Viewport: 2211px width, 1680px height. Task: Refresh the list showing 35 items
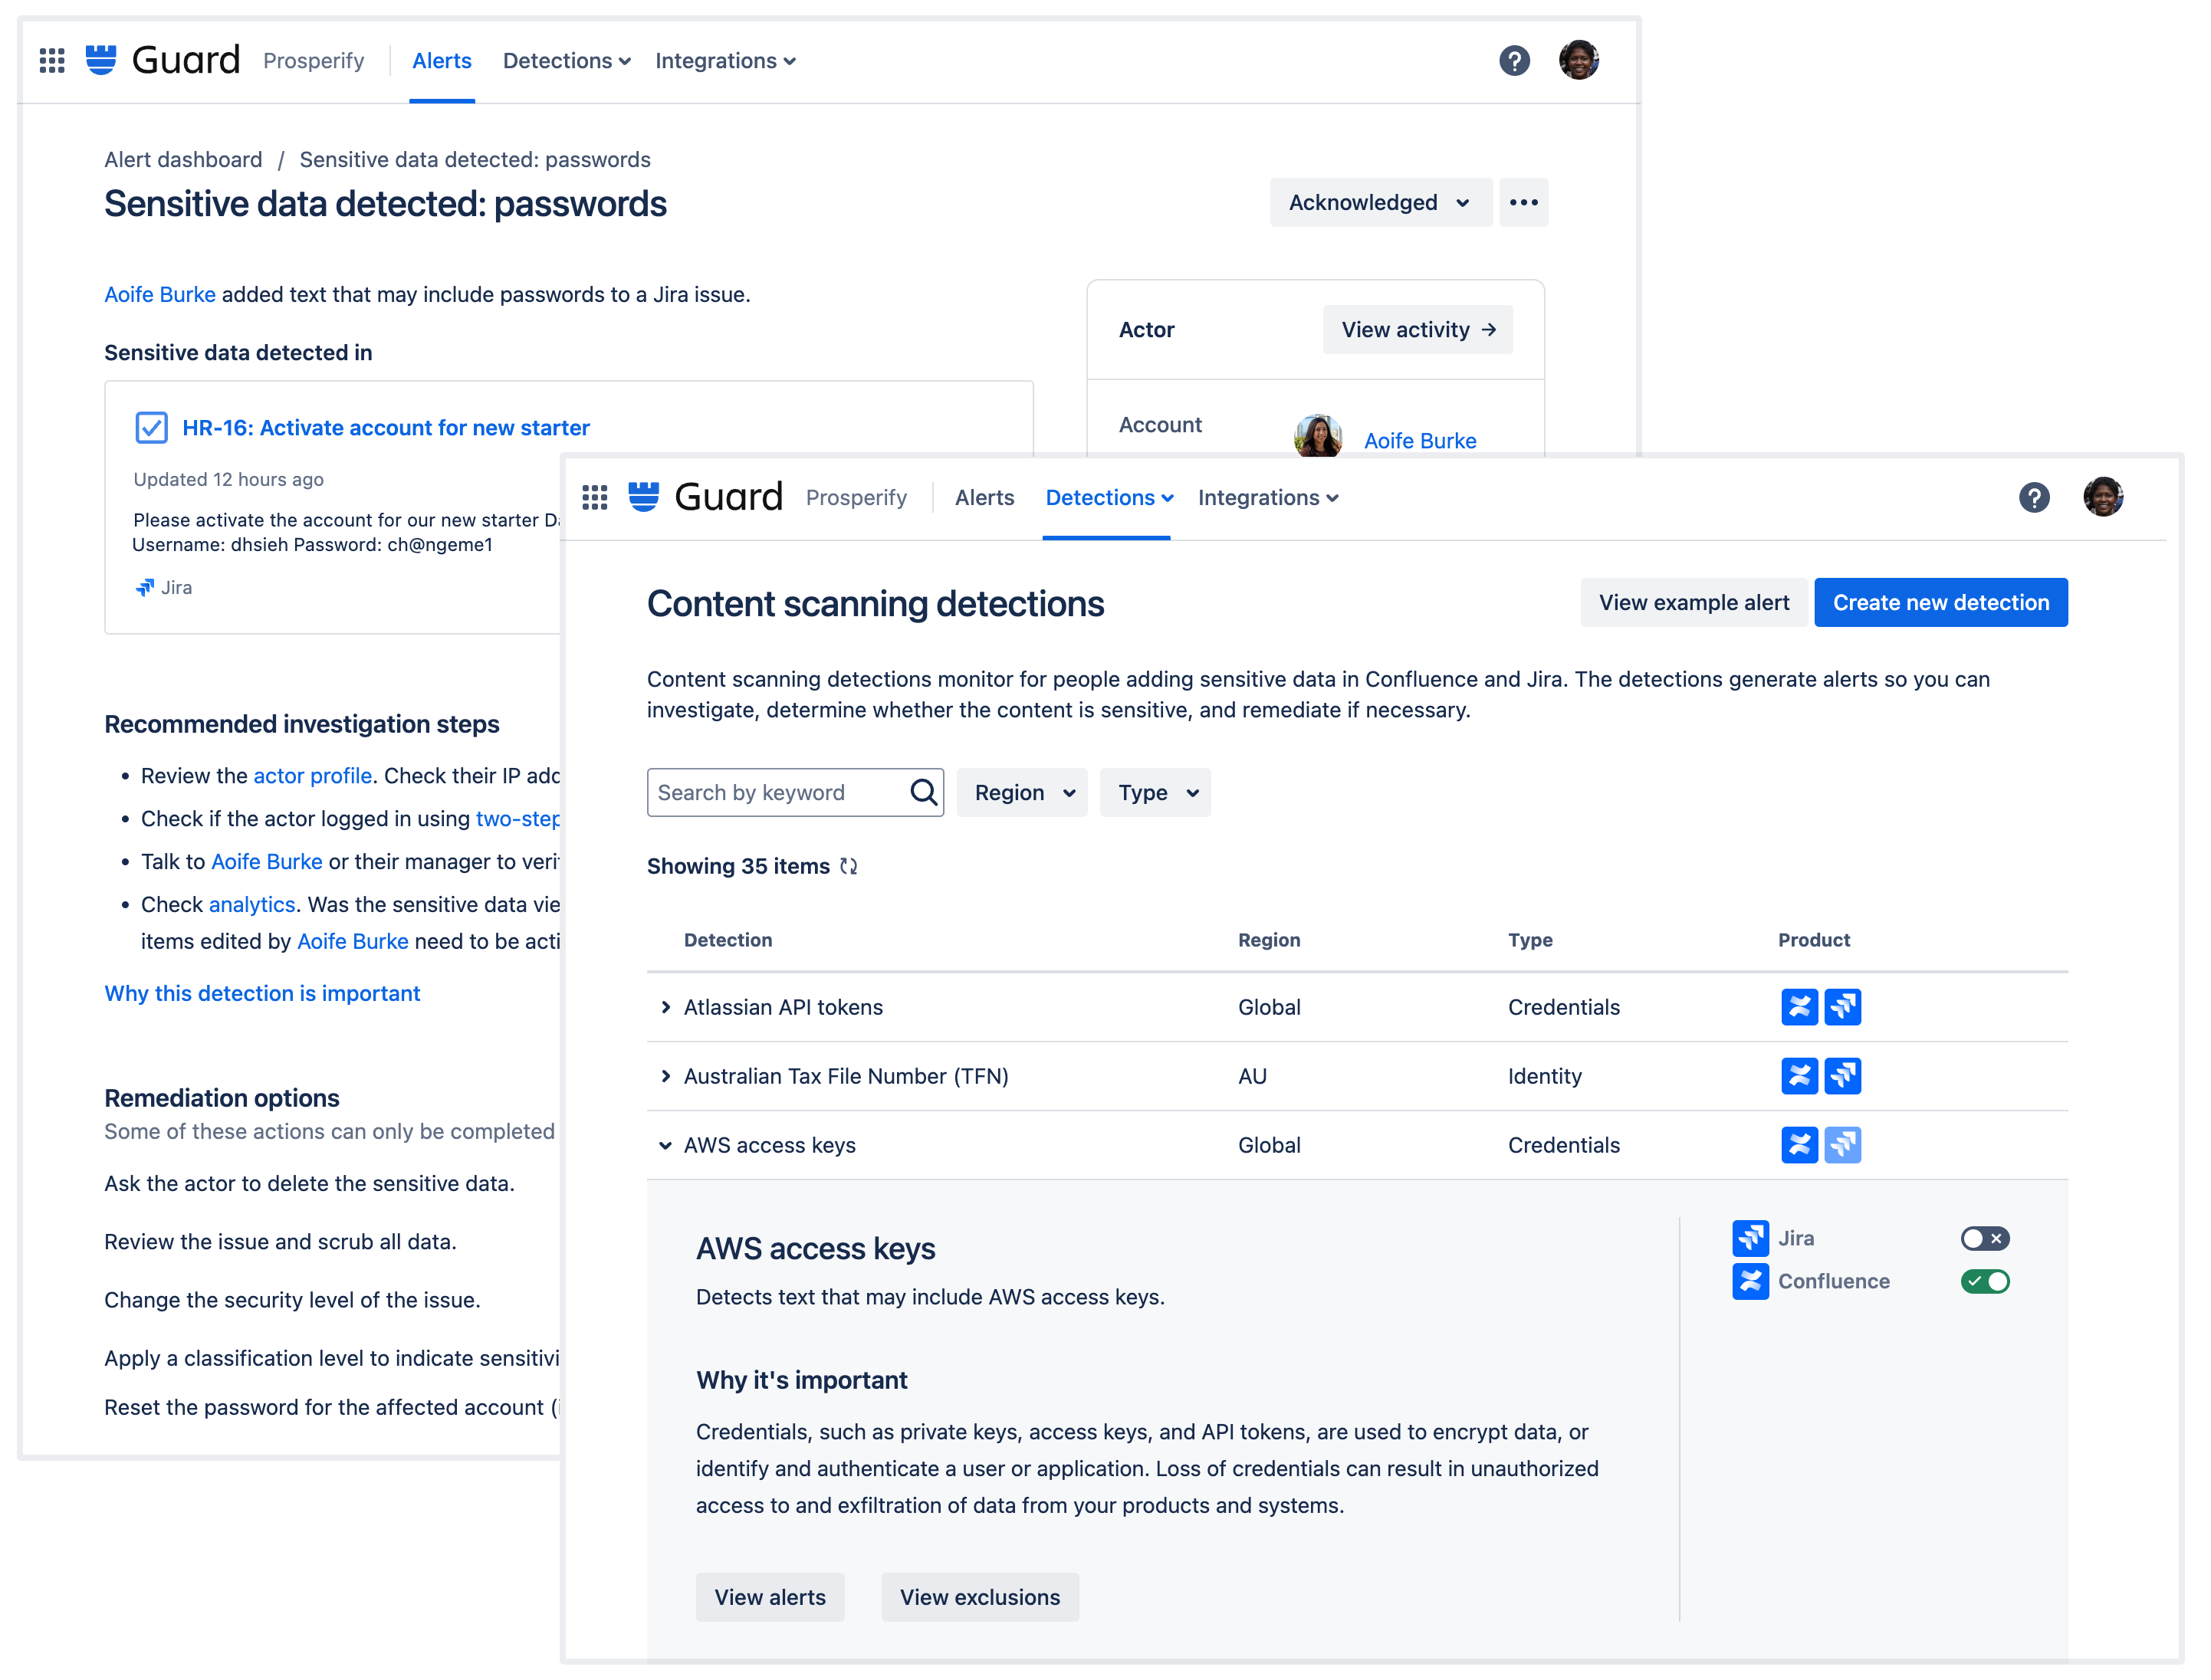tap(849, 866)
